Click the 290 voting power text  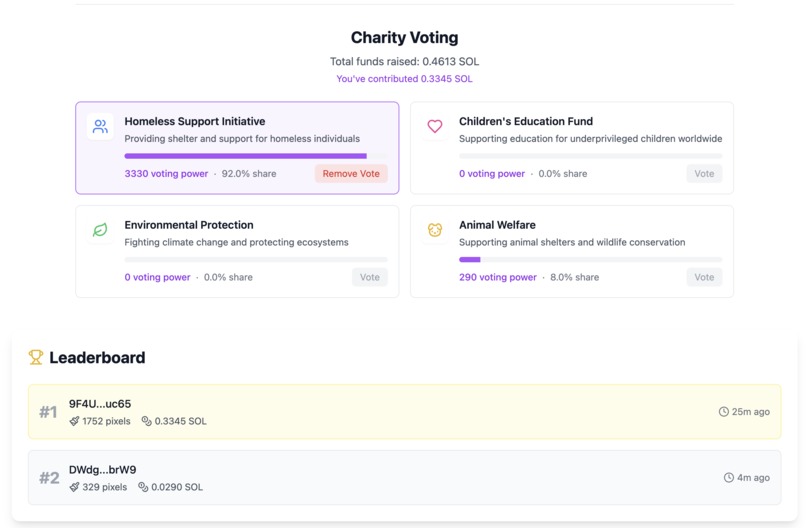tap(498, 277)
